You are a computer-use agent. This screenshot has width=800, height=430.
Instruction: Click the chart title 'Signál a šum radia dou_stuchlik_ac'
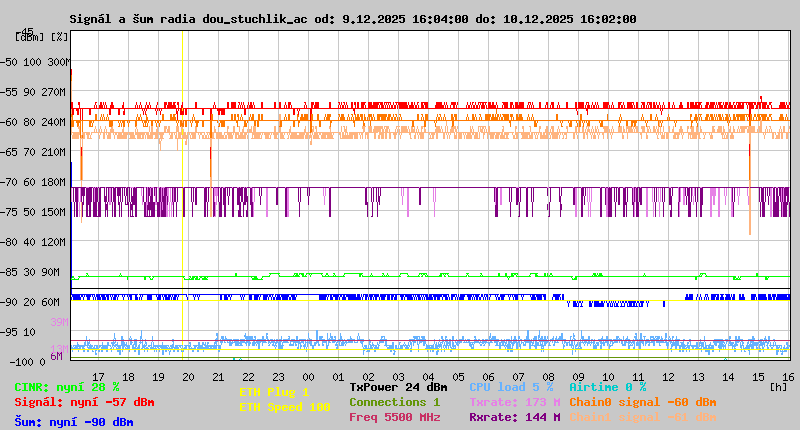pos(188,19)
